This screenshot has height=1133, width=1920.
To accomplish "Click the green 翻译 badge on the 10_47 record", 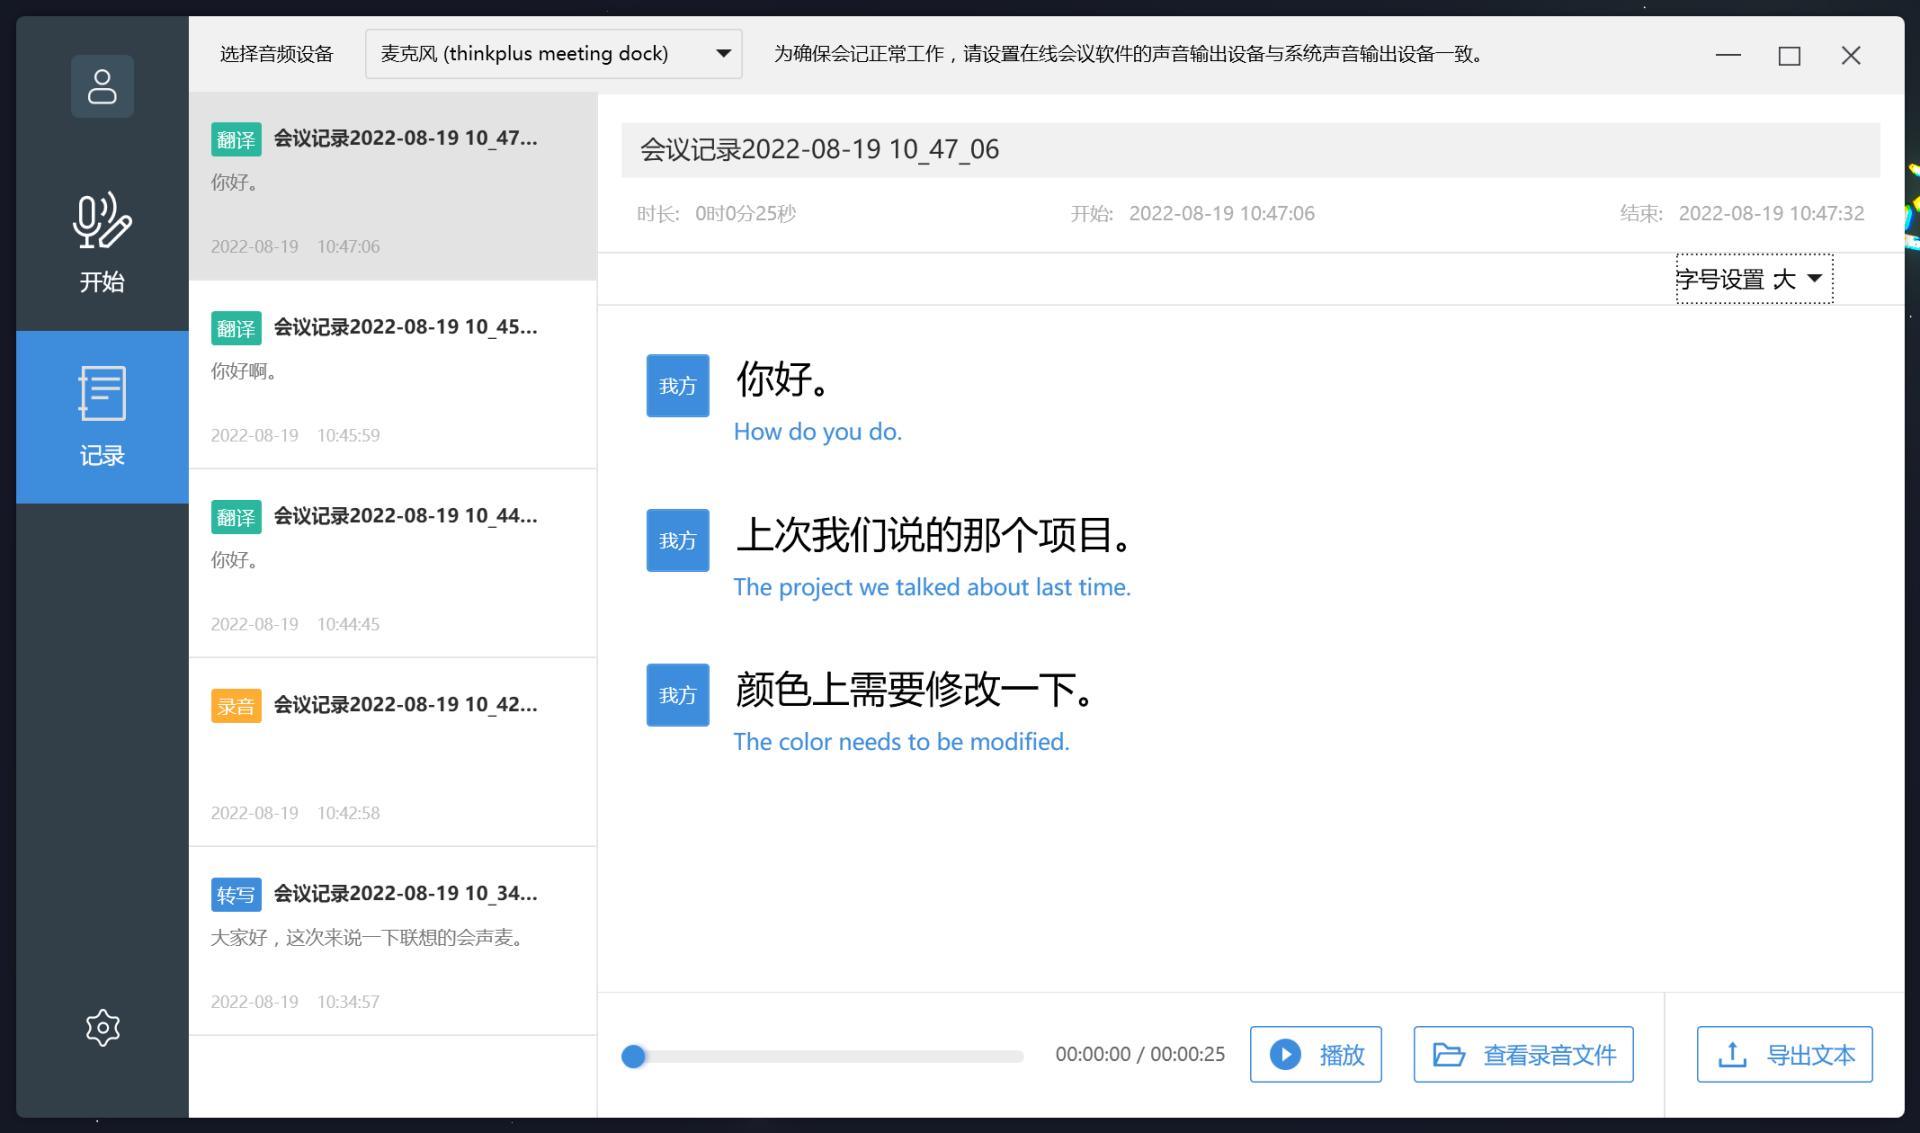I will tap(236, 139).
